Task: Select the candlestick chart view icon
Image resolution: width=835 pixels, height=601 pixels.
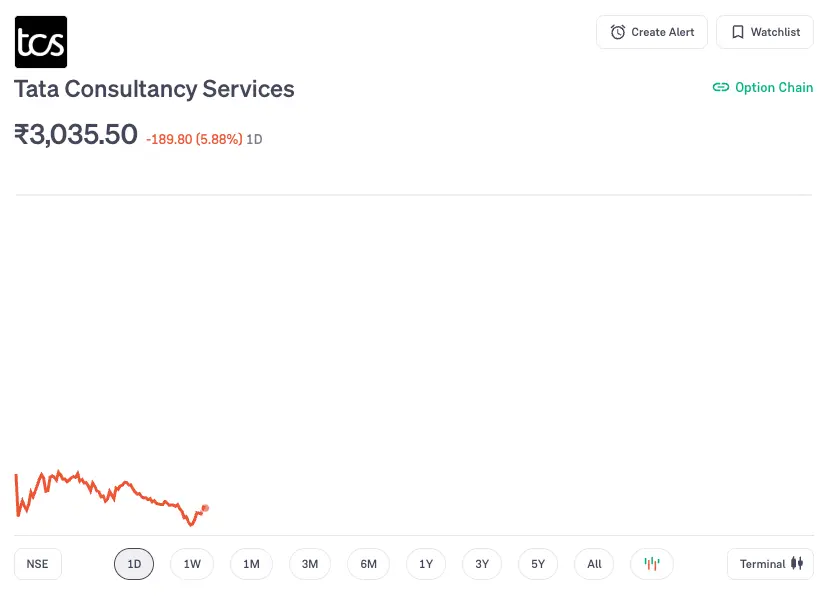Action: [651, 564]
